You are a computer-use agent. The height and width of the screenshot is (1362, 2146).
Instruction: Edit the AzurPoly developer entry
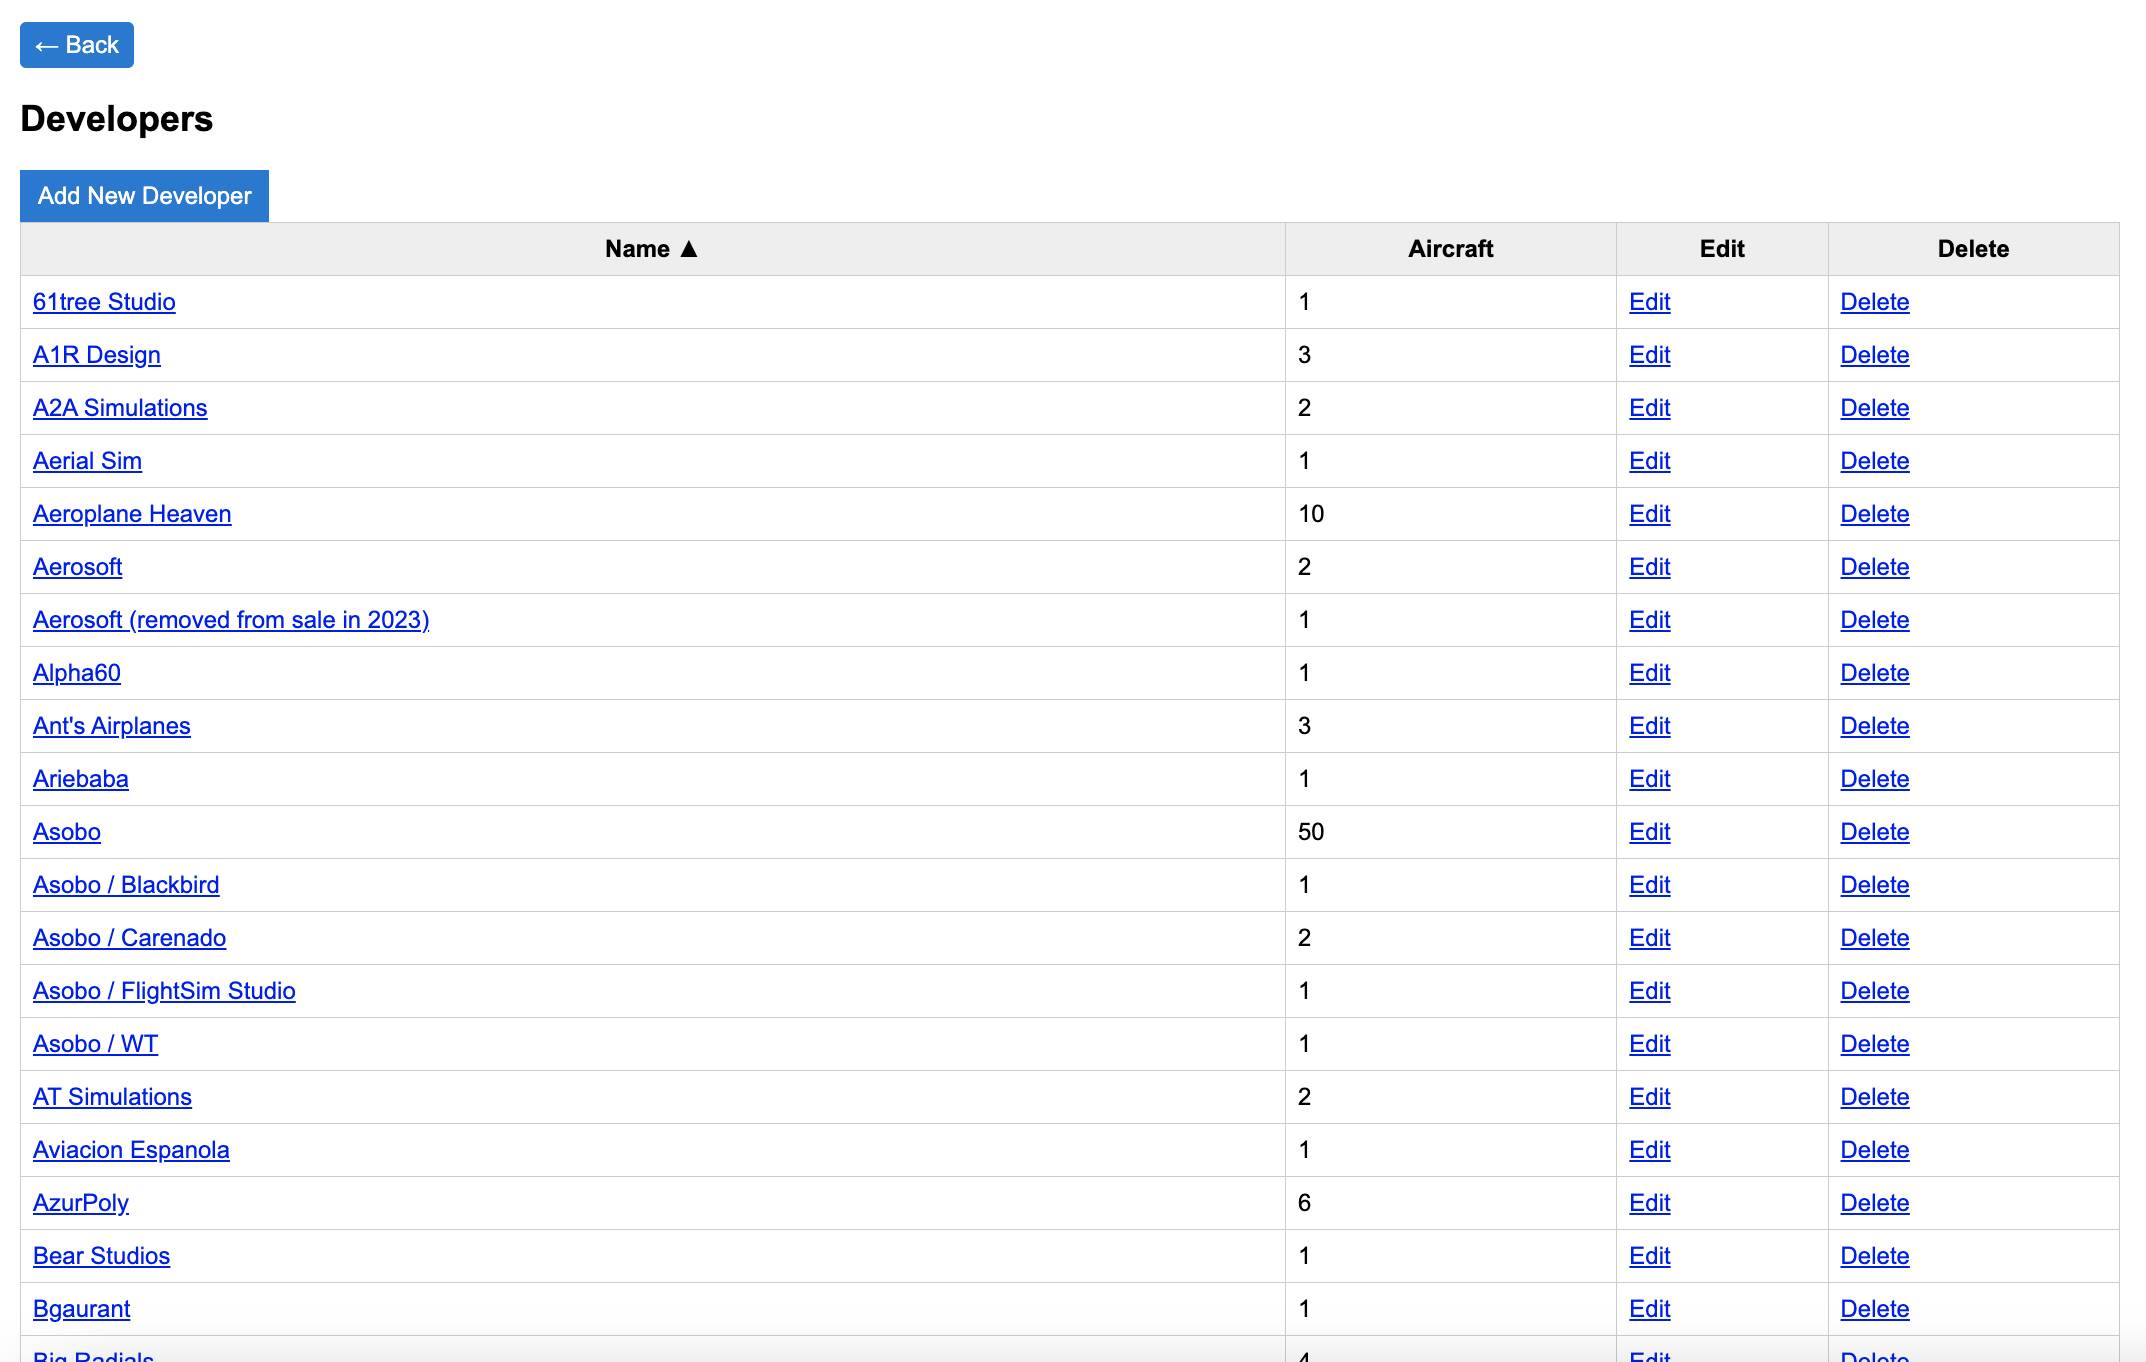1649,1203
